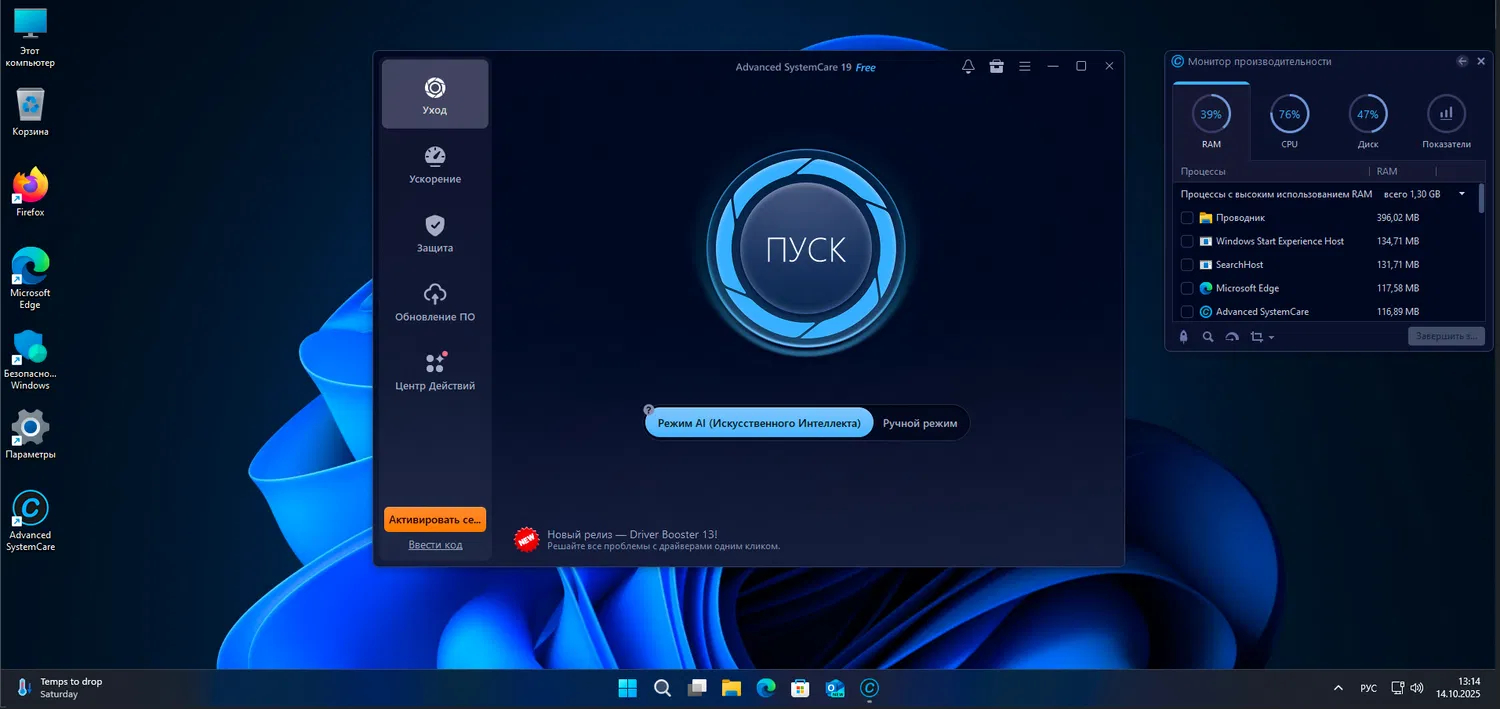Click the red NEW badge by the Driver Booster notice
The image size is (1500, 709).
pos(526,539)
